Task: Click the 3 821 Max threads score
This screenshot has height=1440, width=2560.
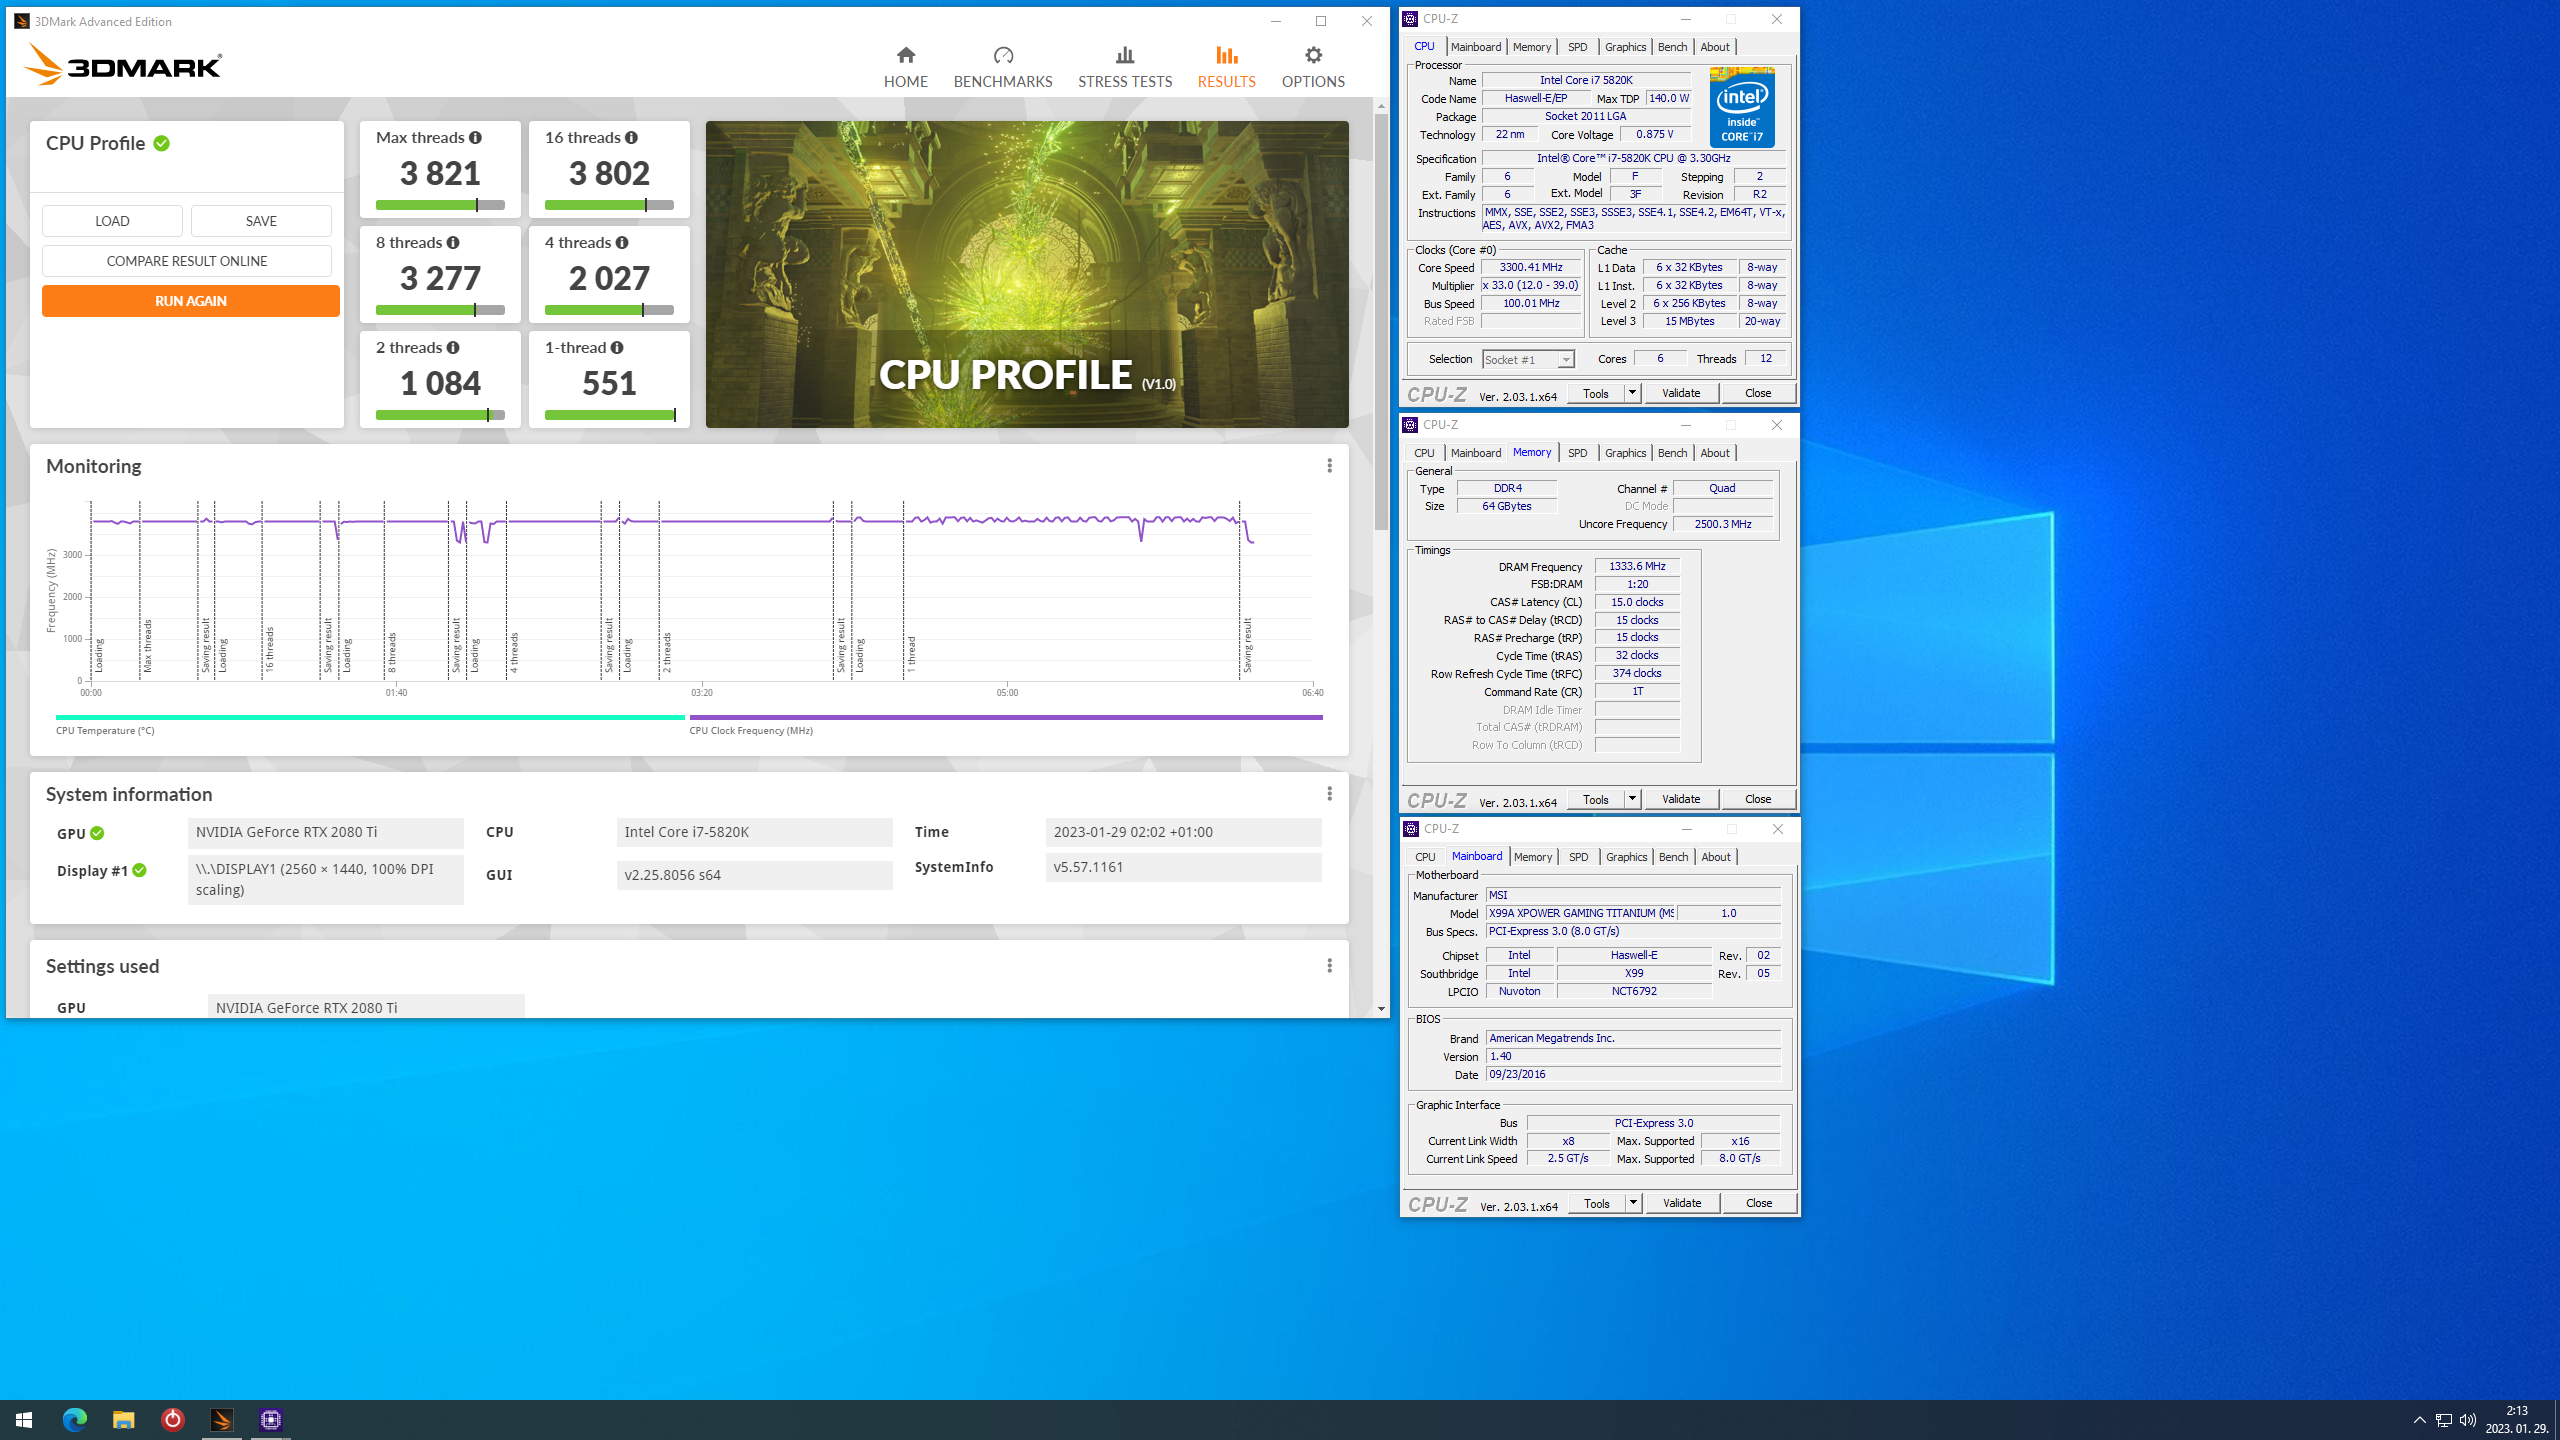Action: [440, 174]
